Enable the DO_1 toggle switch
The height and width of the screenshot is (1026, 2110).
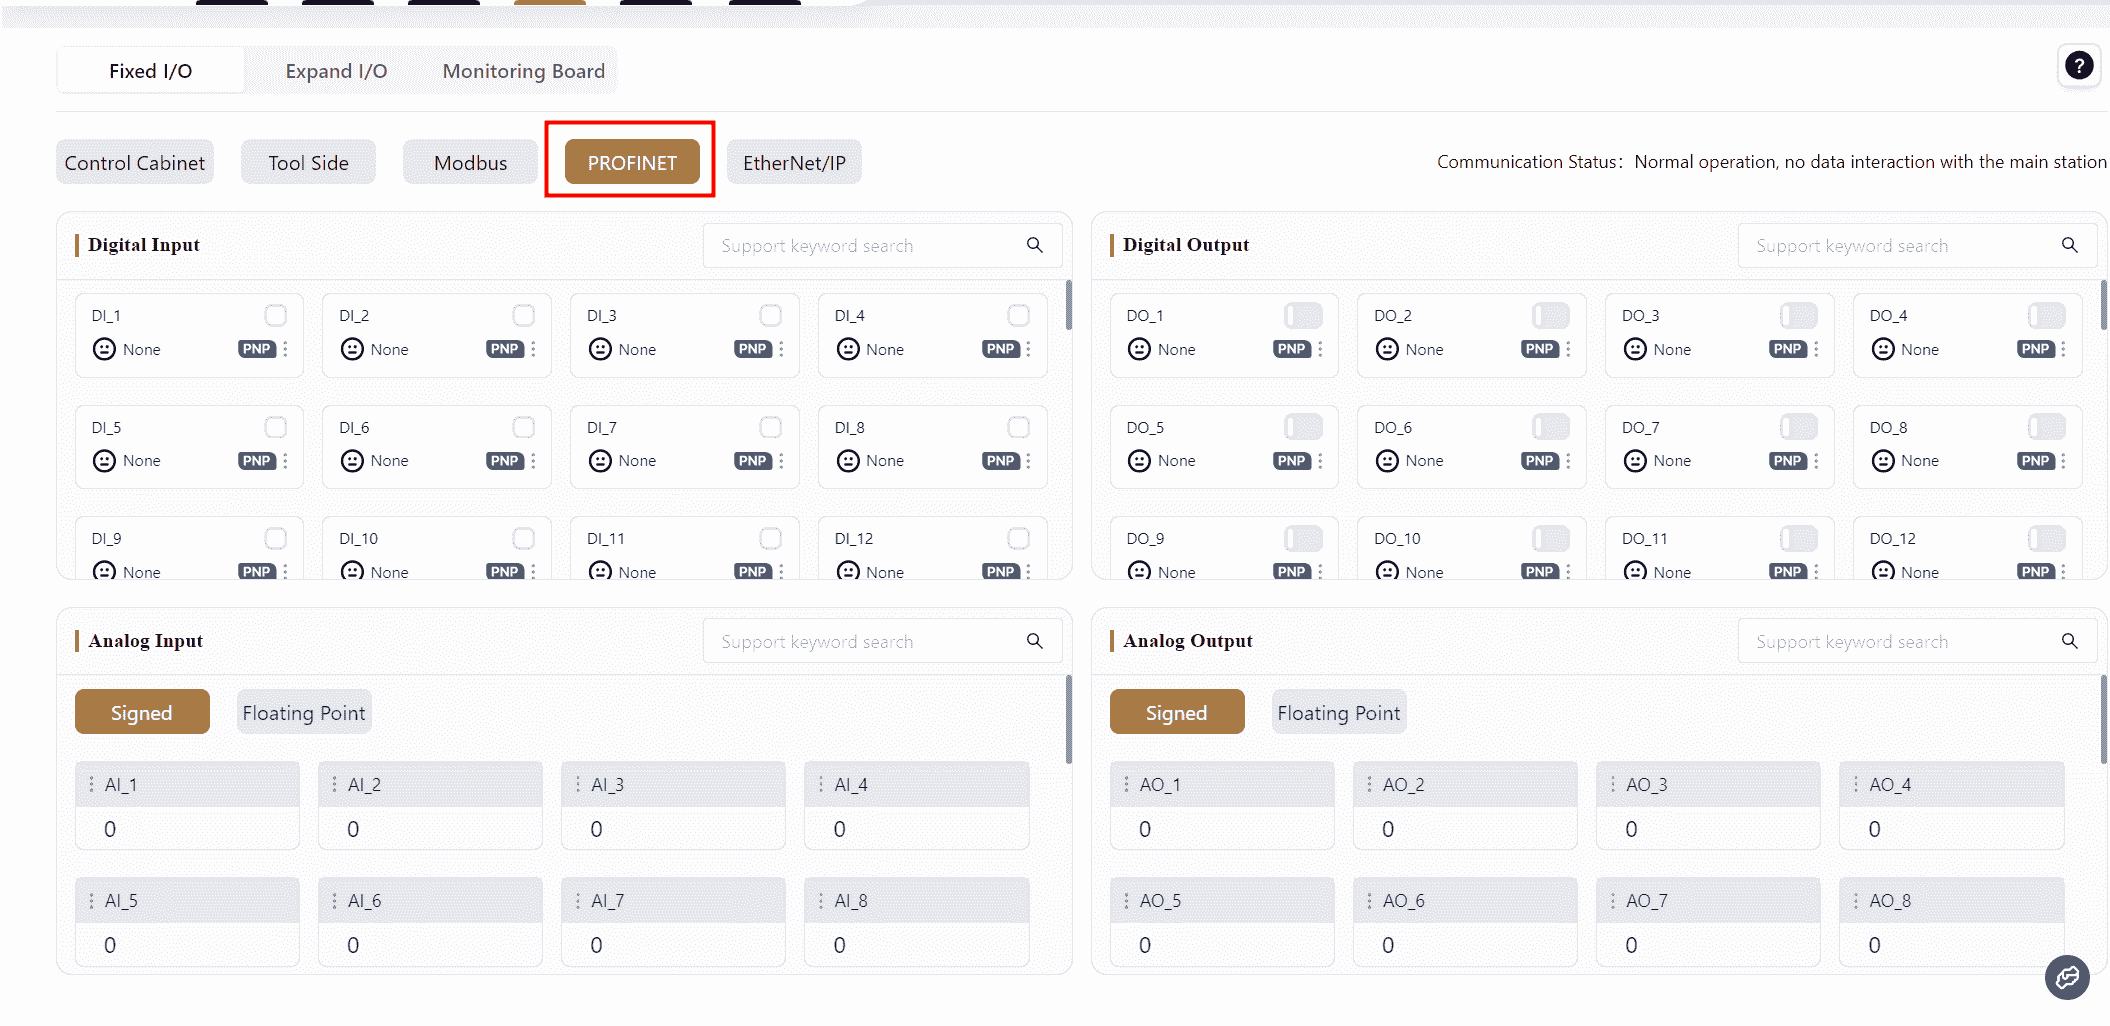click(x=1303, y=316)
